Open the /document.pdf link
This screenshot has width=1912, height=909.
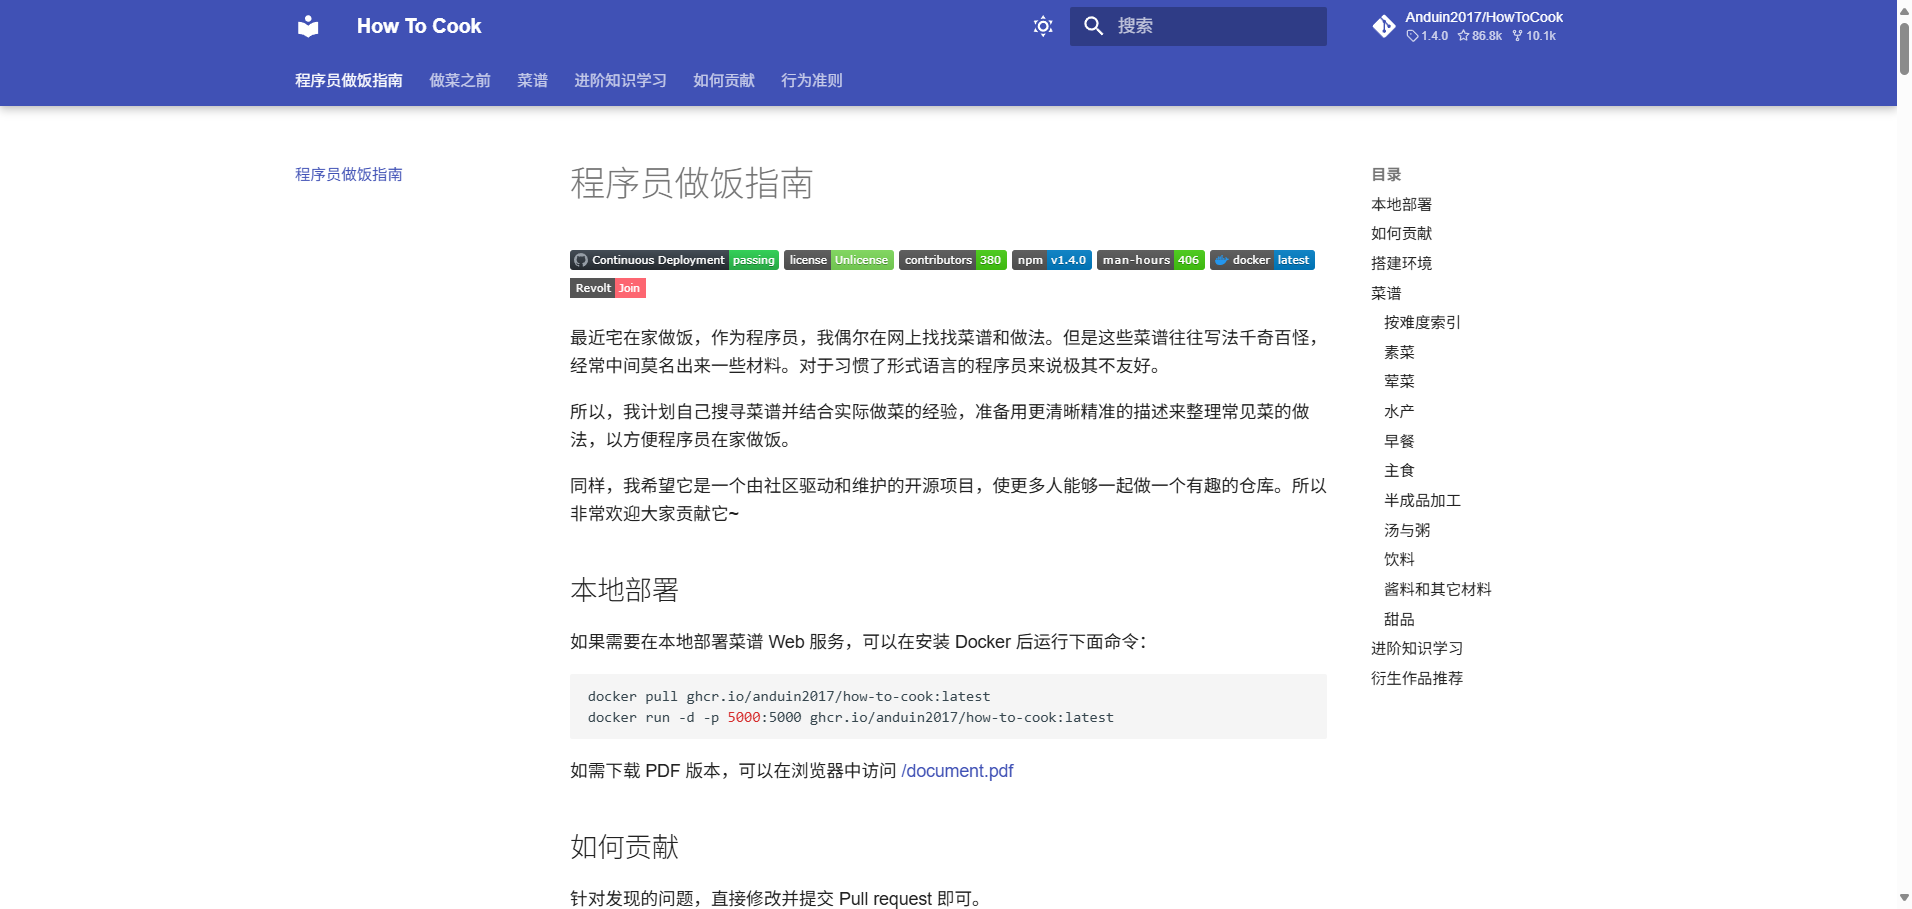click(956, 770)
